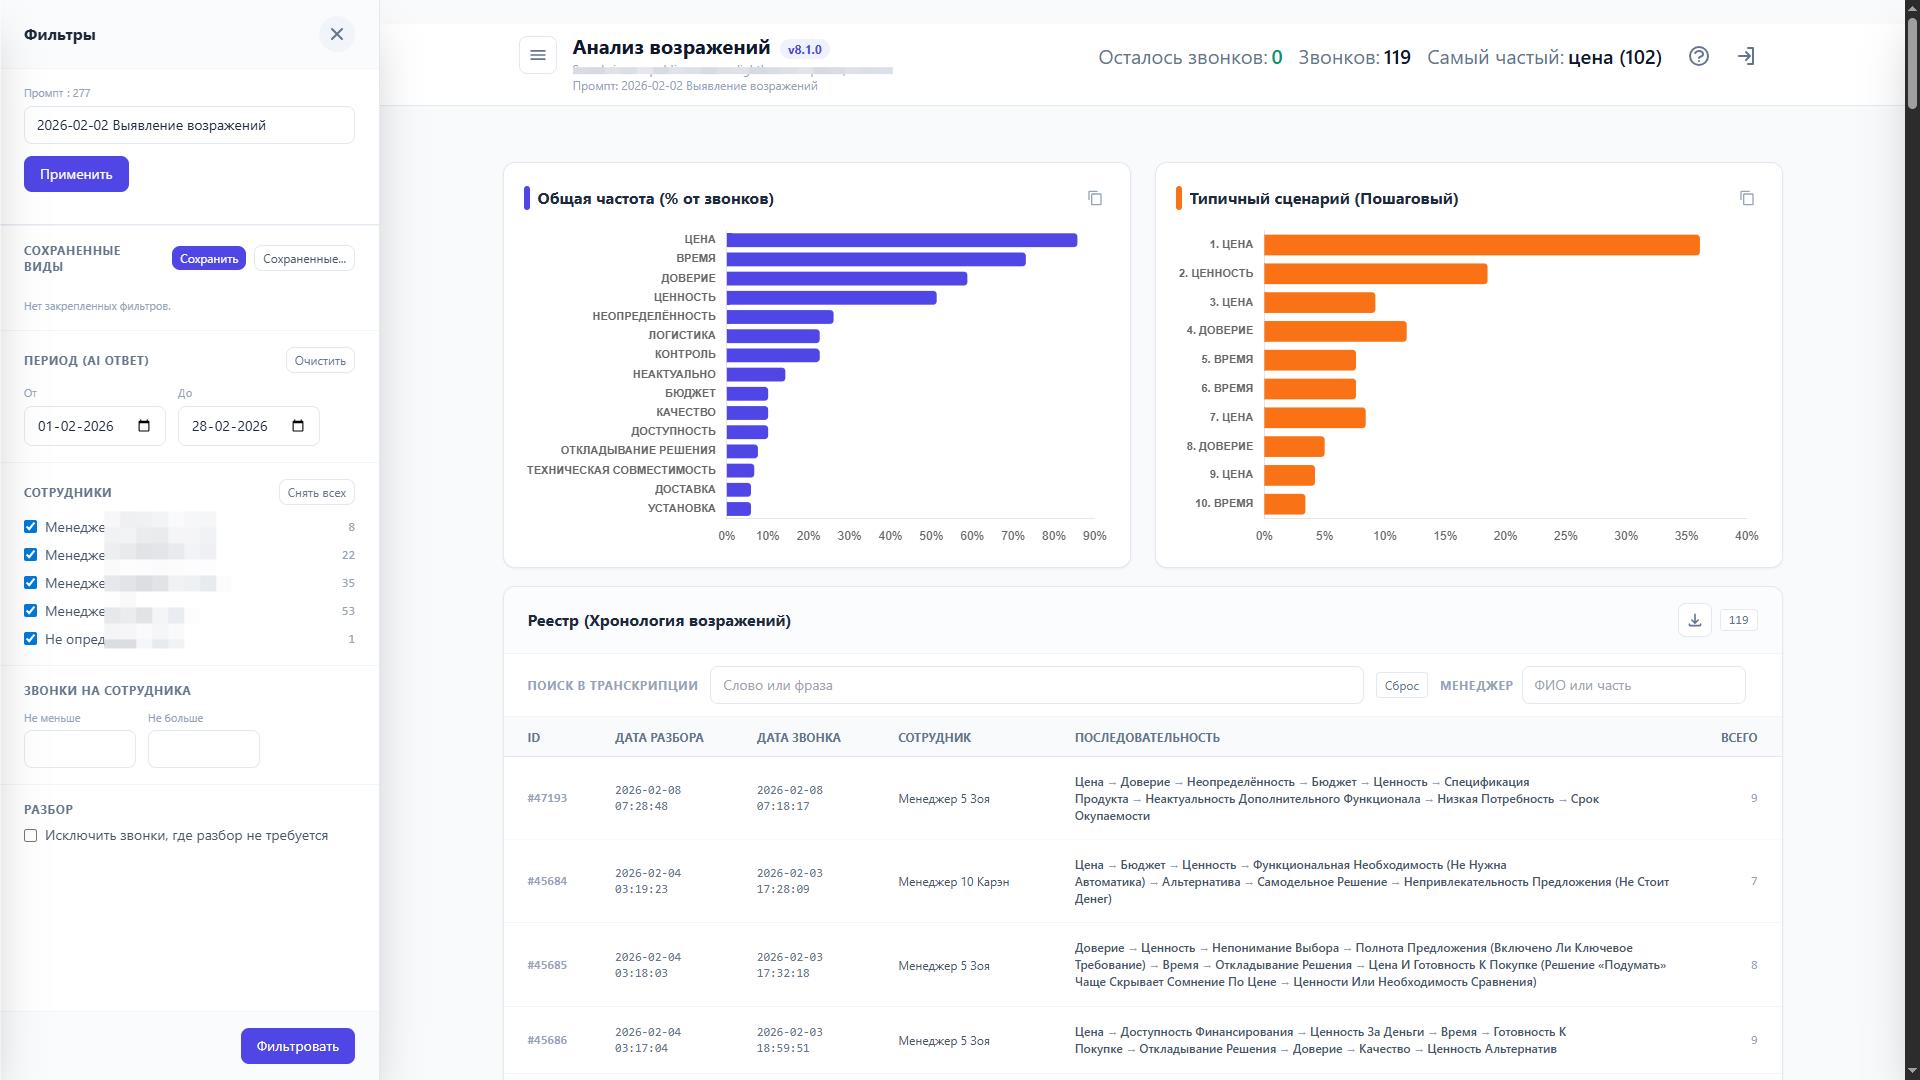Toggle the Не определён employee checkbox
The height and width of the screenshot is (1080, 1920).
point(31,639)
